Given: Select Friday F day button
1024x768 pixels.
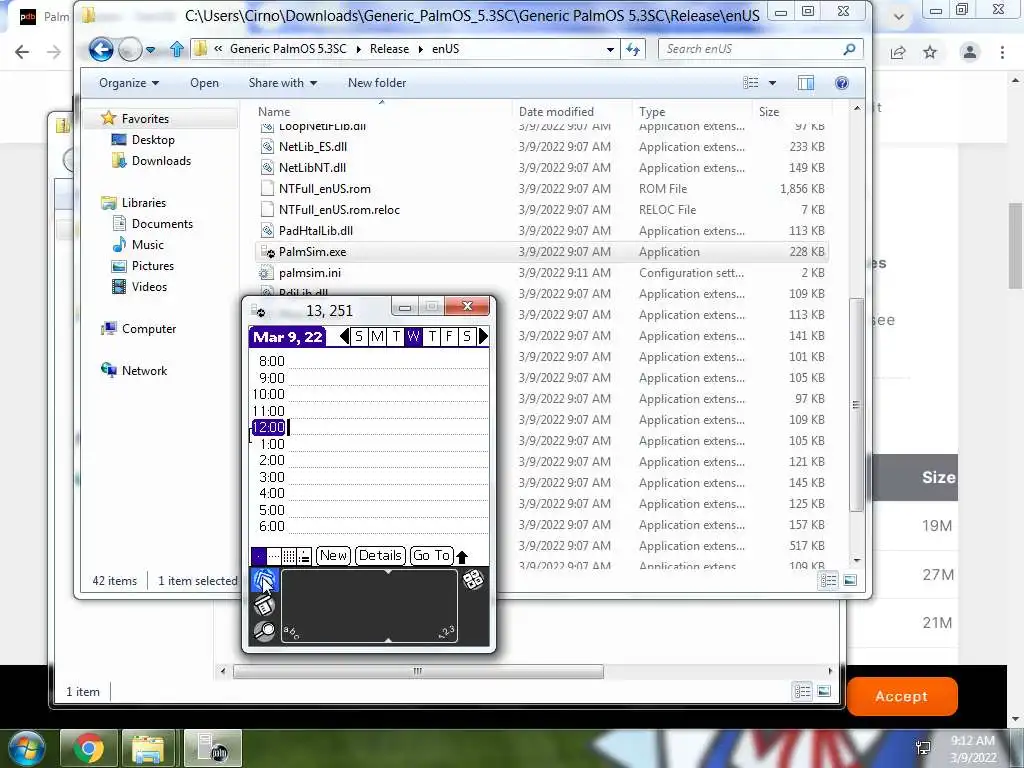Looking at the screenshot, I should click(x=449, y=336).
